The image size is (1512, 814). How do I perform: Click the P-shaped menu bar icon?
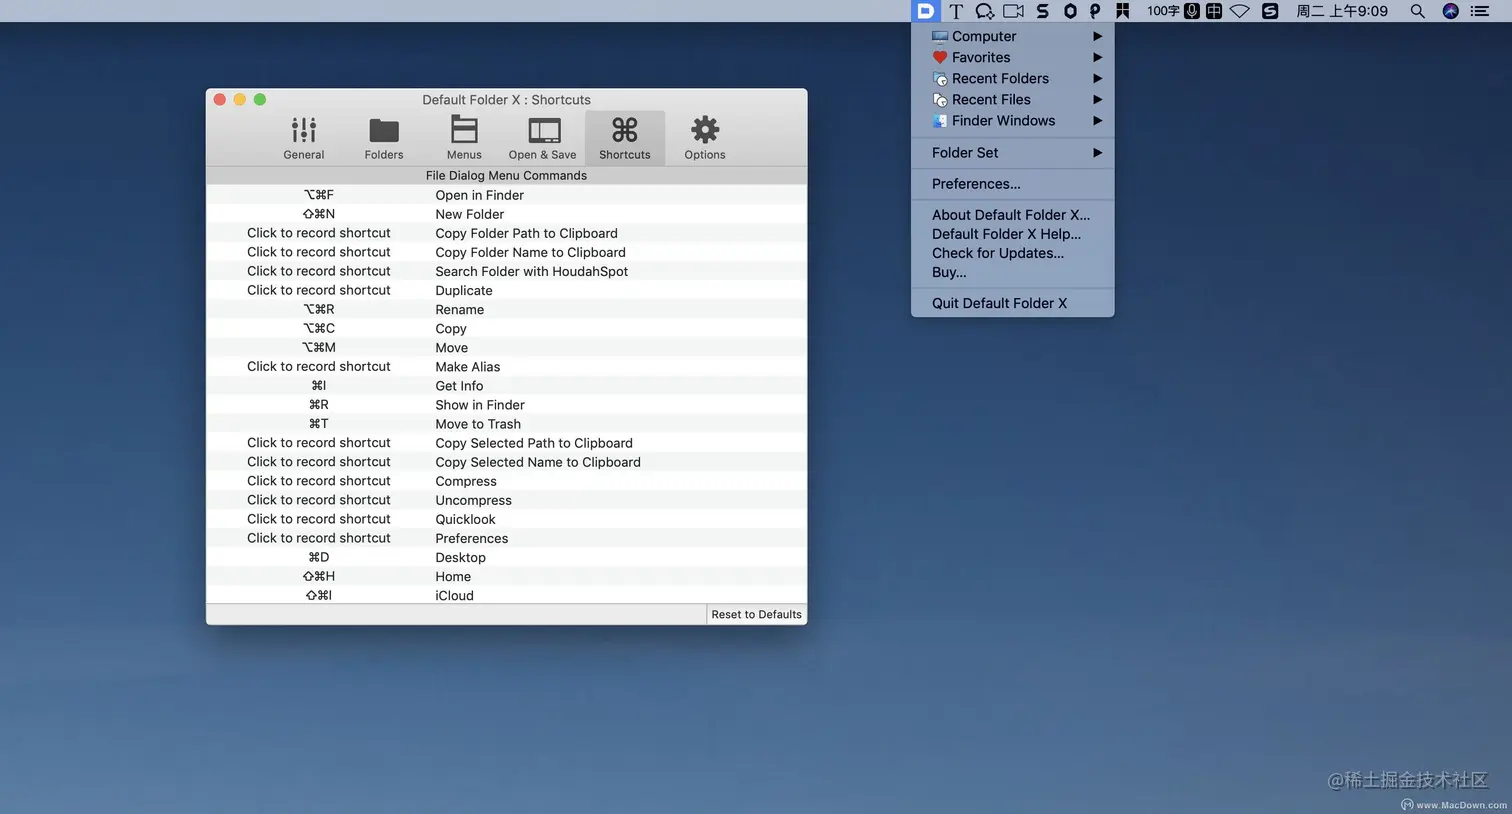1095,11
